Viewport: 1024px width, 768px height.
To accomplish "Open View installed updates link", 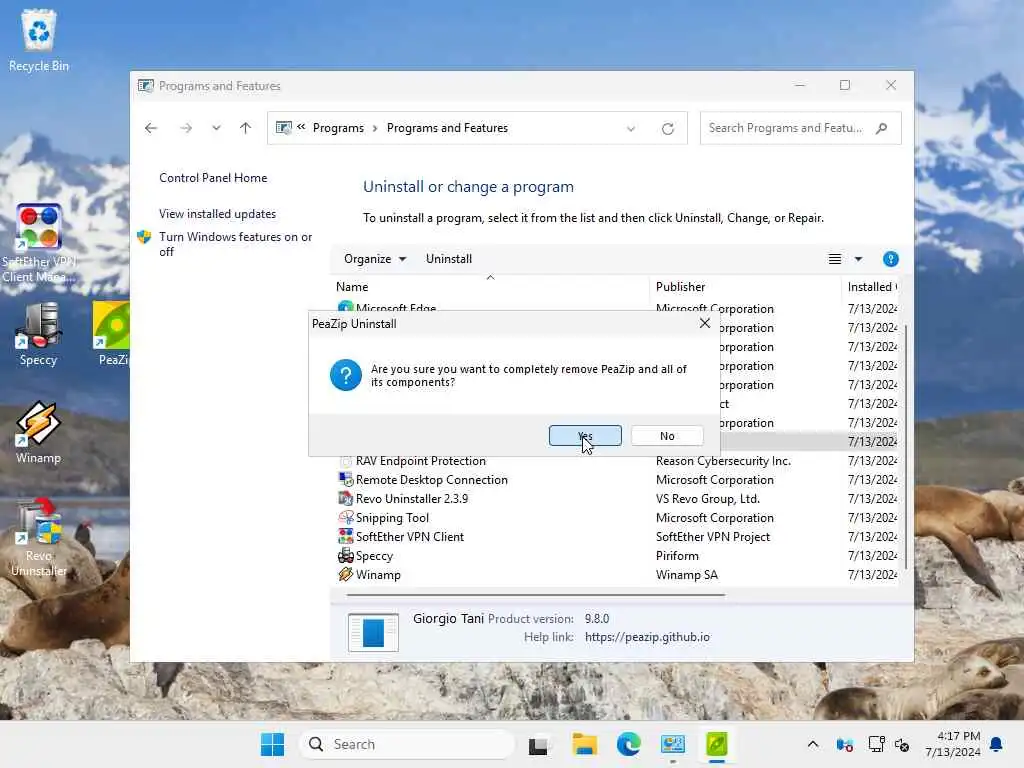I will (217, 214).
